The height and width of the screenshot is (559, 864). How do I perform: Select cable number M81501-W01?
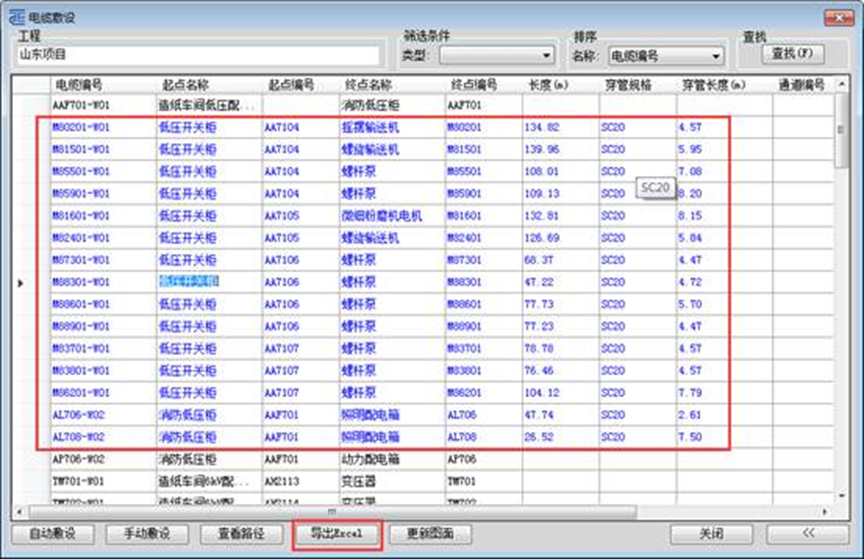81,149
